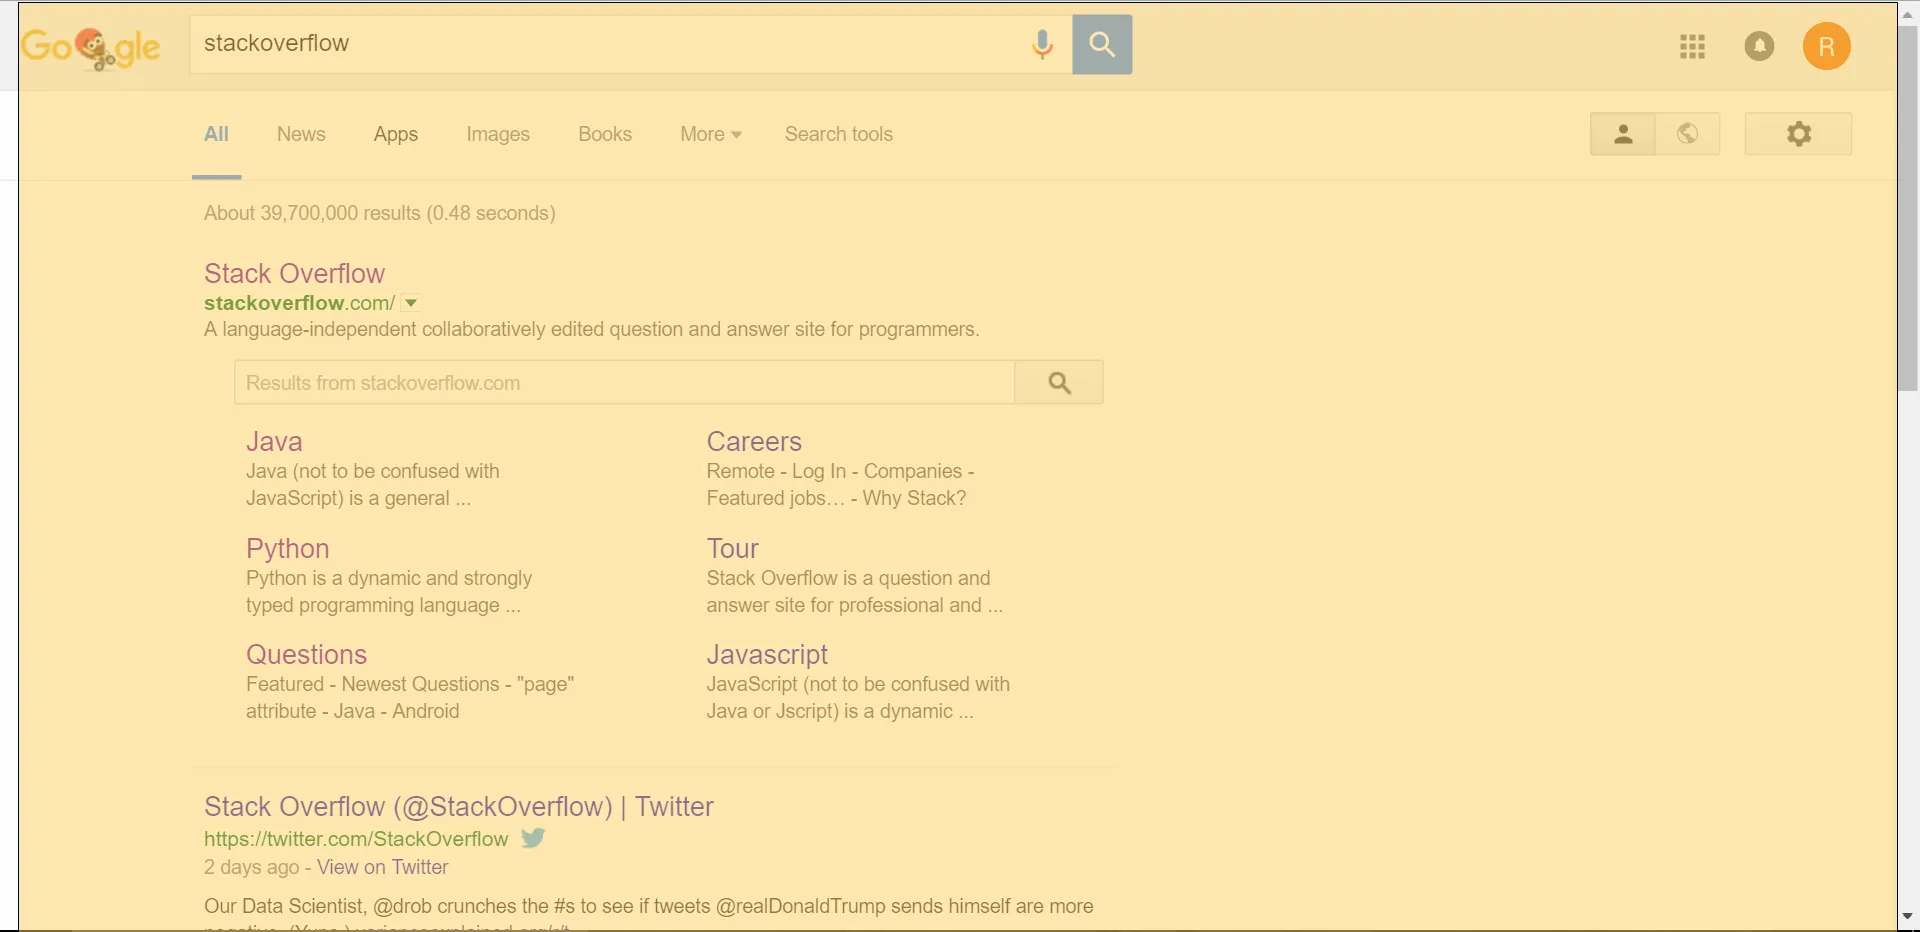Click the blue search magnifier button

tap(1102, 44)
